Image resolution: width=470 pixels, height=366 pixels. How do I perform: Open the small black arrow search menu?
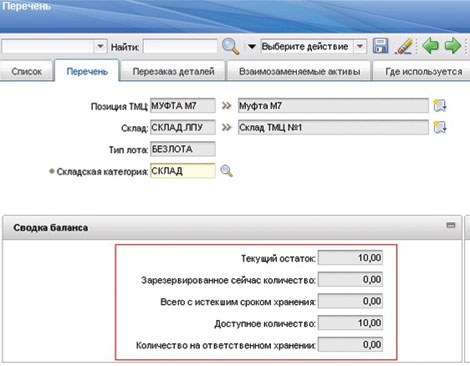tap(252, 47)
